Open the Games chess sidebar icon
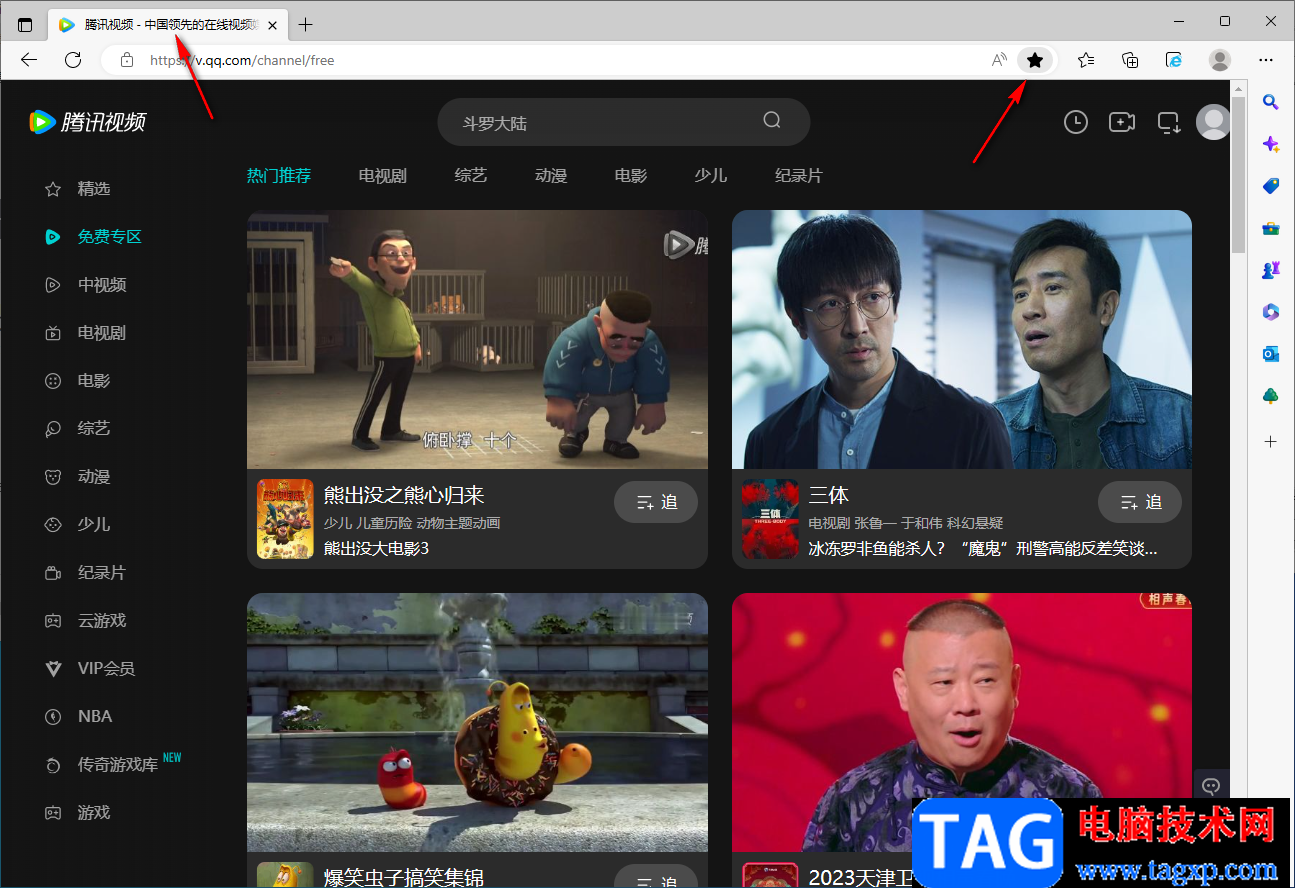The width and height of the screenshot is (1295, 888). (1270, 270)
